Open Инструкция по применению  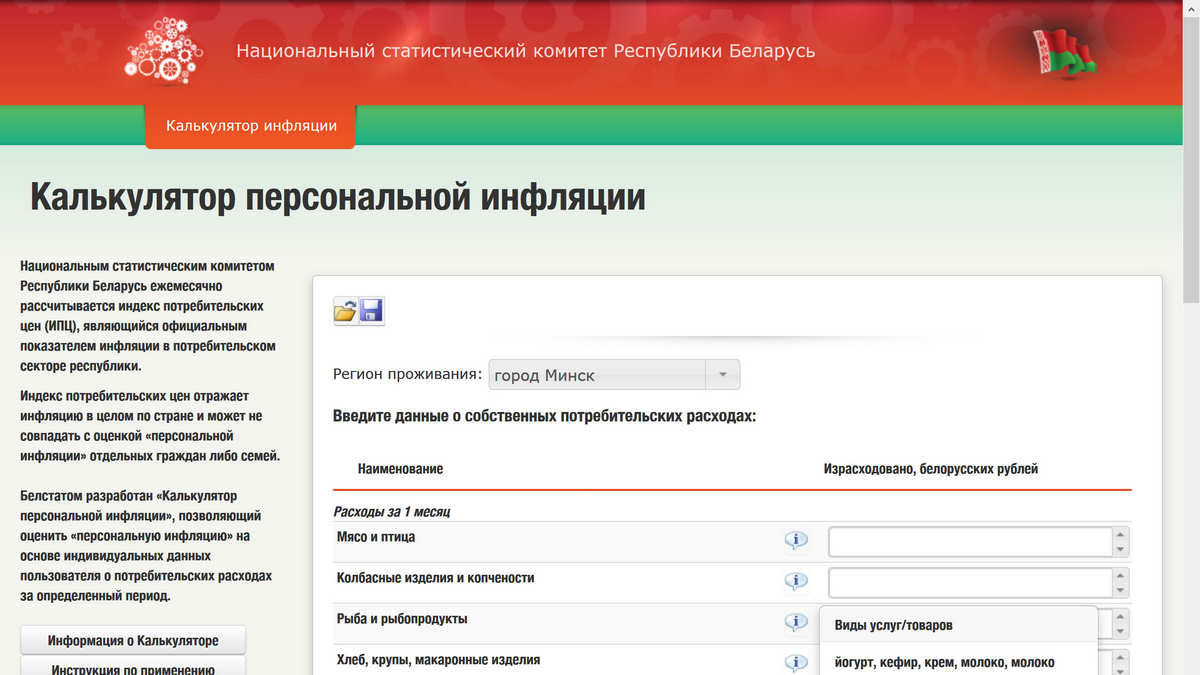(x=133, y=668)
